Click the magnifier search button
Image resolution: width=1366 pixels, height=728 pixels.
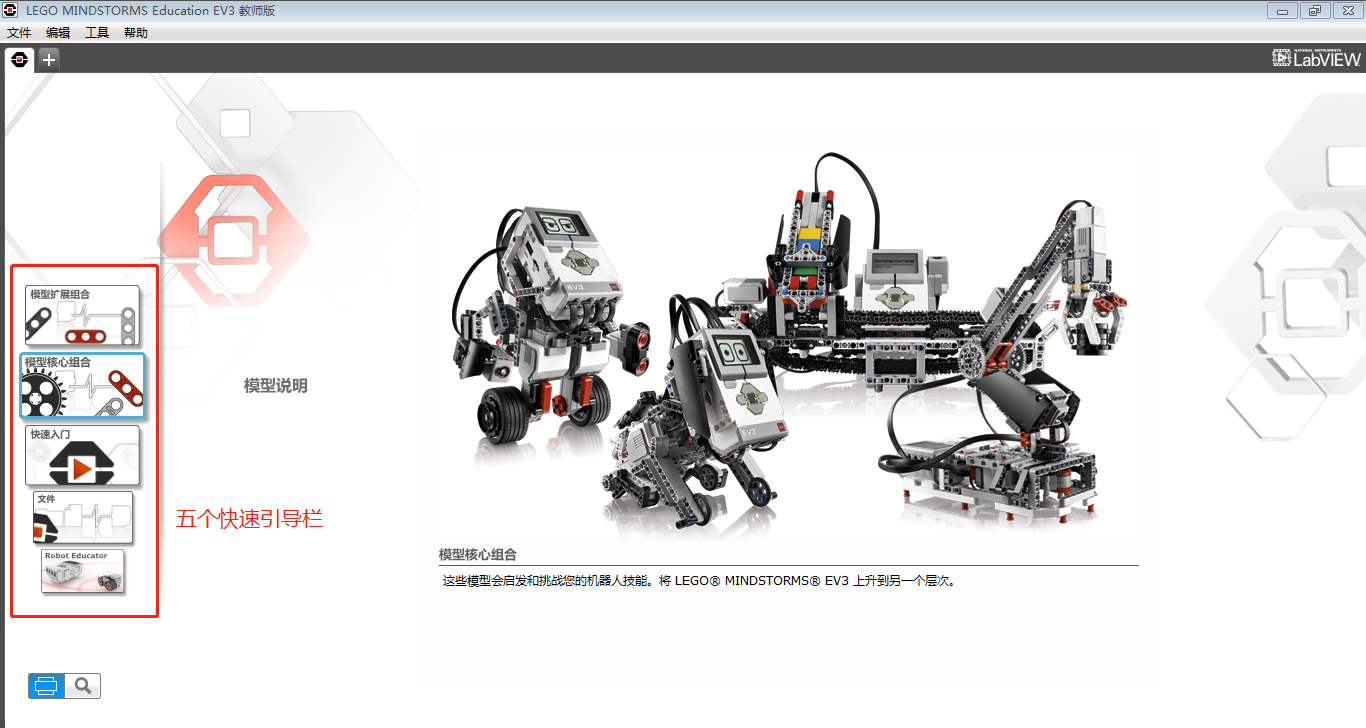coord(83,686)
